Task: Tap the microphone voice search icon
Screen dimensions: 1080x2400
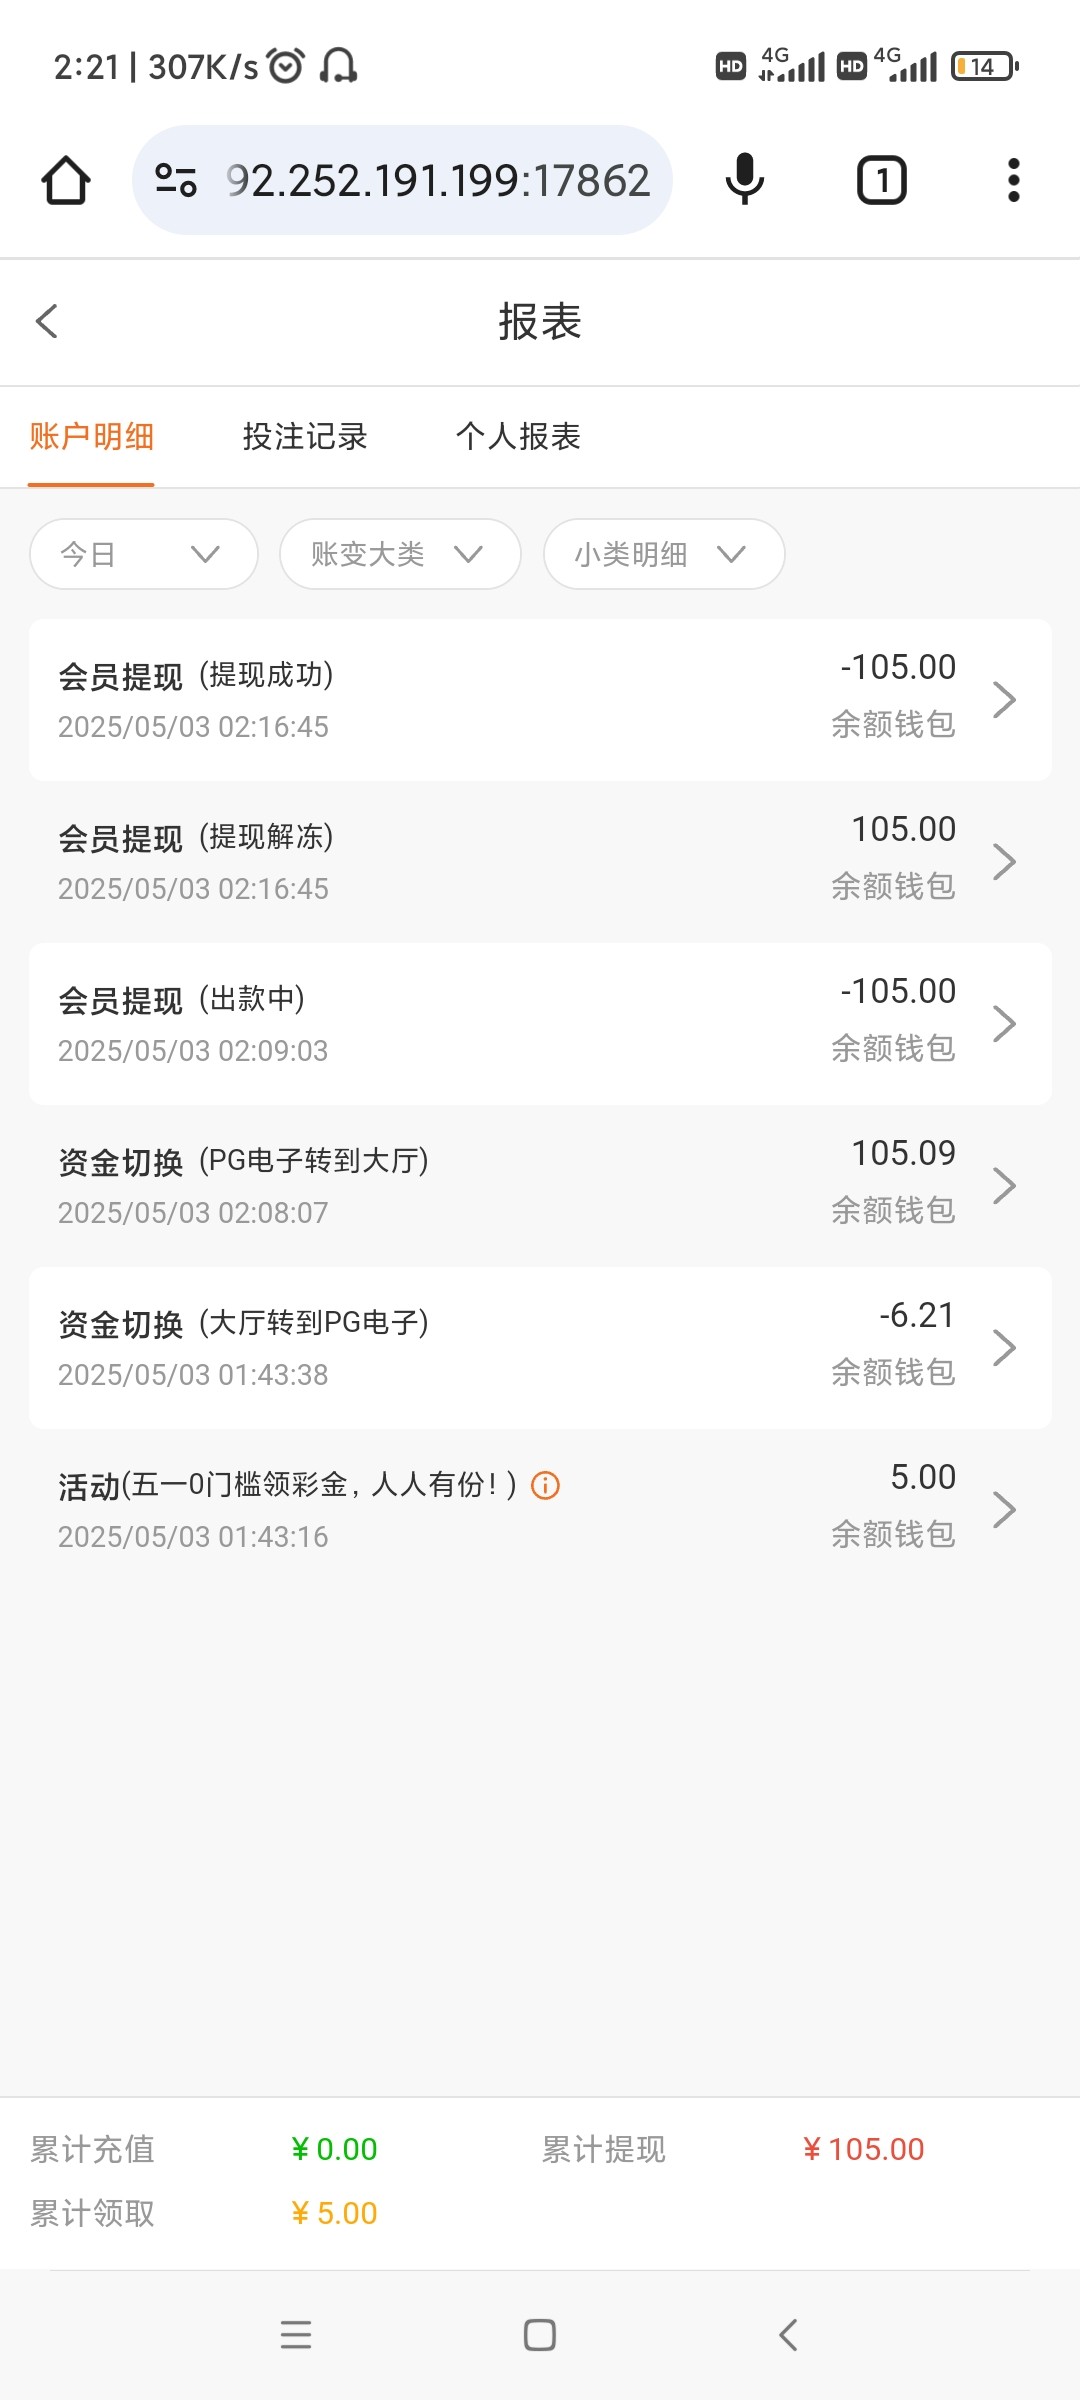Action: [x=744, y=180]
